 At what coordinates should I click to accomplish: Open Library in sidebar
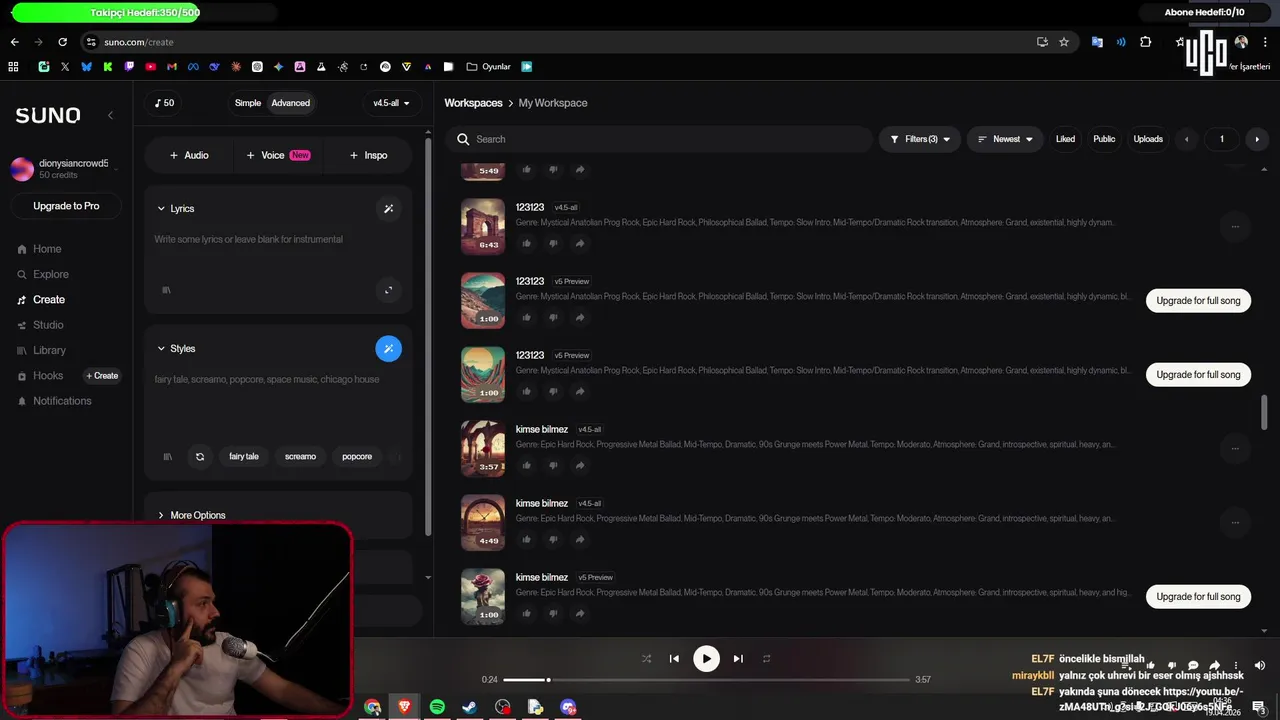[x=42, y=351]
